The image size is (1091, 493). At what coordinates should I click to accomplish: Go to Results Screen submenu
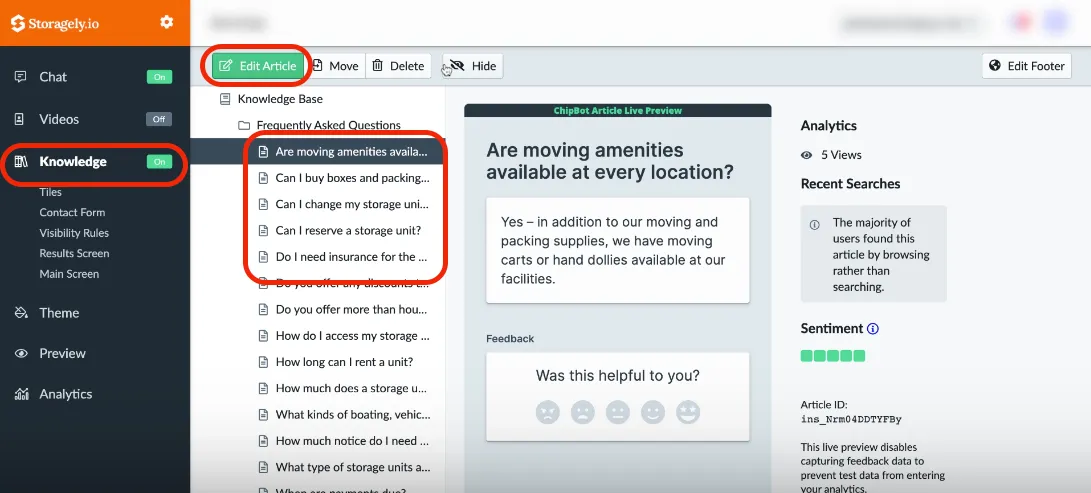74,253
